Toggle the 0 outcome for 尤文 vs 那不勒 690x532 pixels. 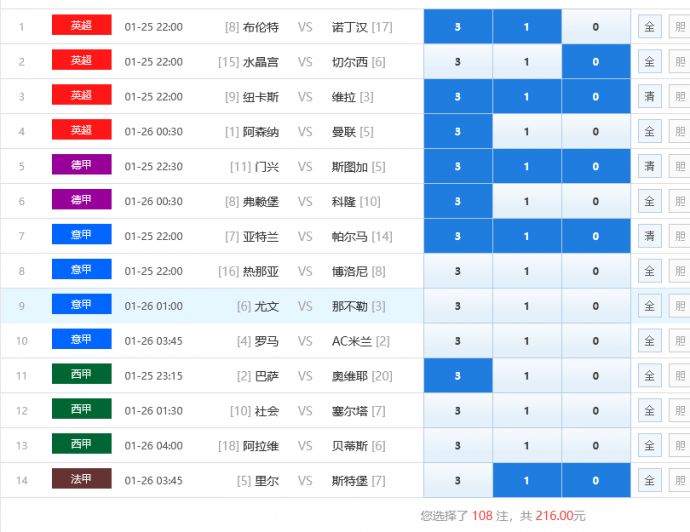[x=596, y=306]
